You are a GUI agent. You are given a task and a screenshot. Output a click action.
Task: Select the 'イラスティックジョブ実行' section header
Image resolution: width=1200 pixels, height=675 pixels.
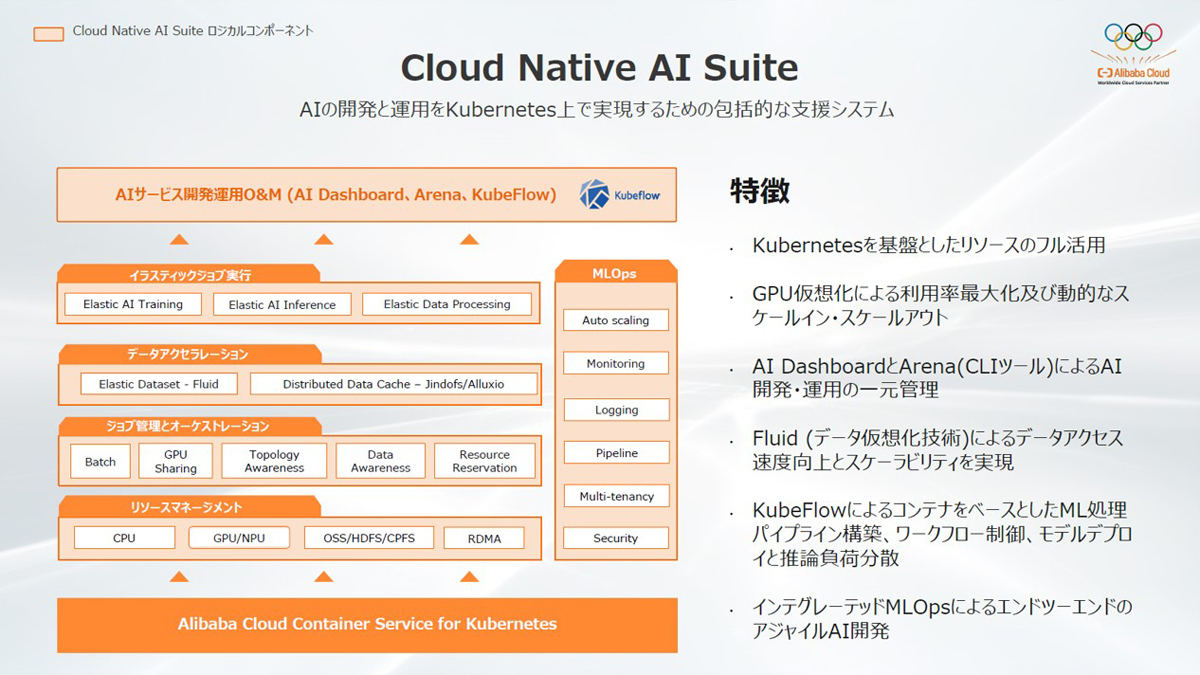pos(190,274)
